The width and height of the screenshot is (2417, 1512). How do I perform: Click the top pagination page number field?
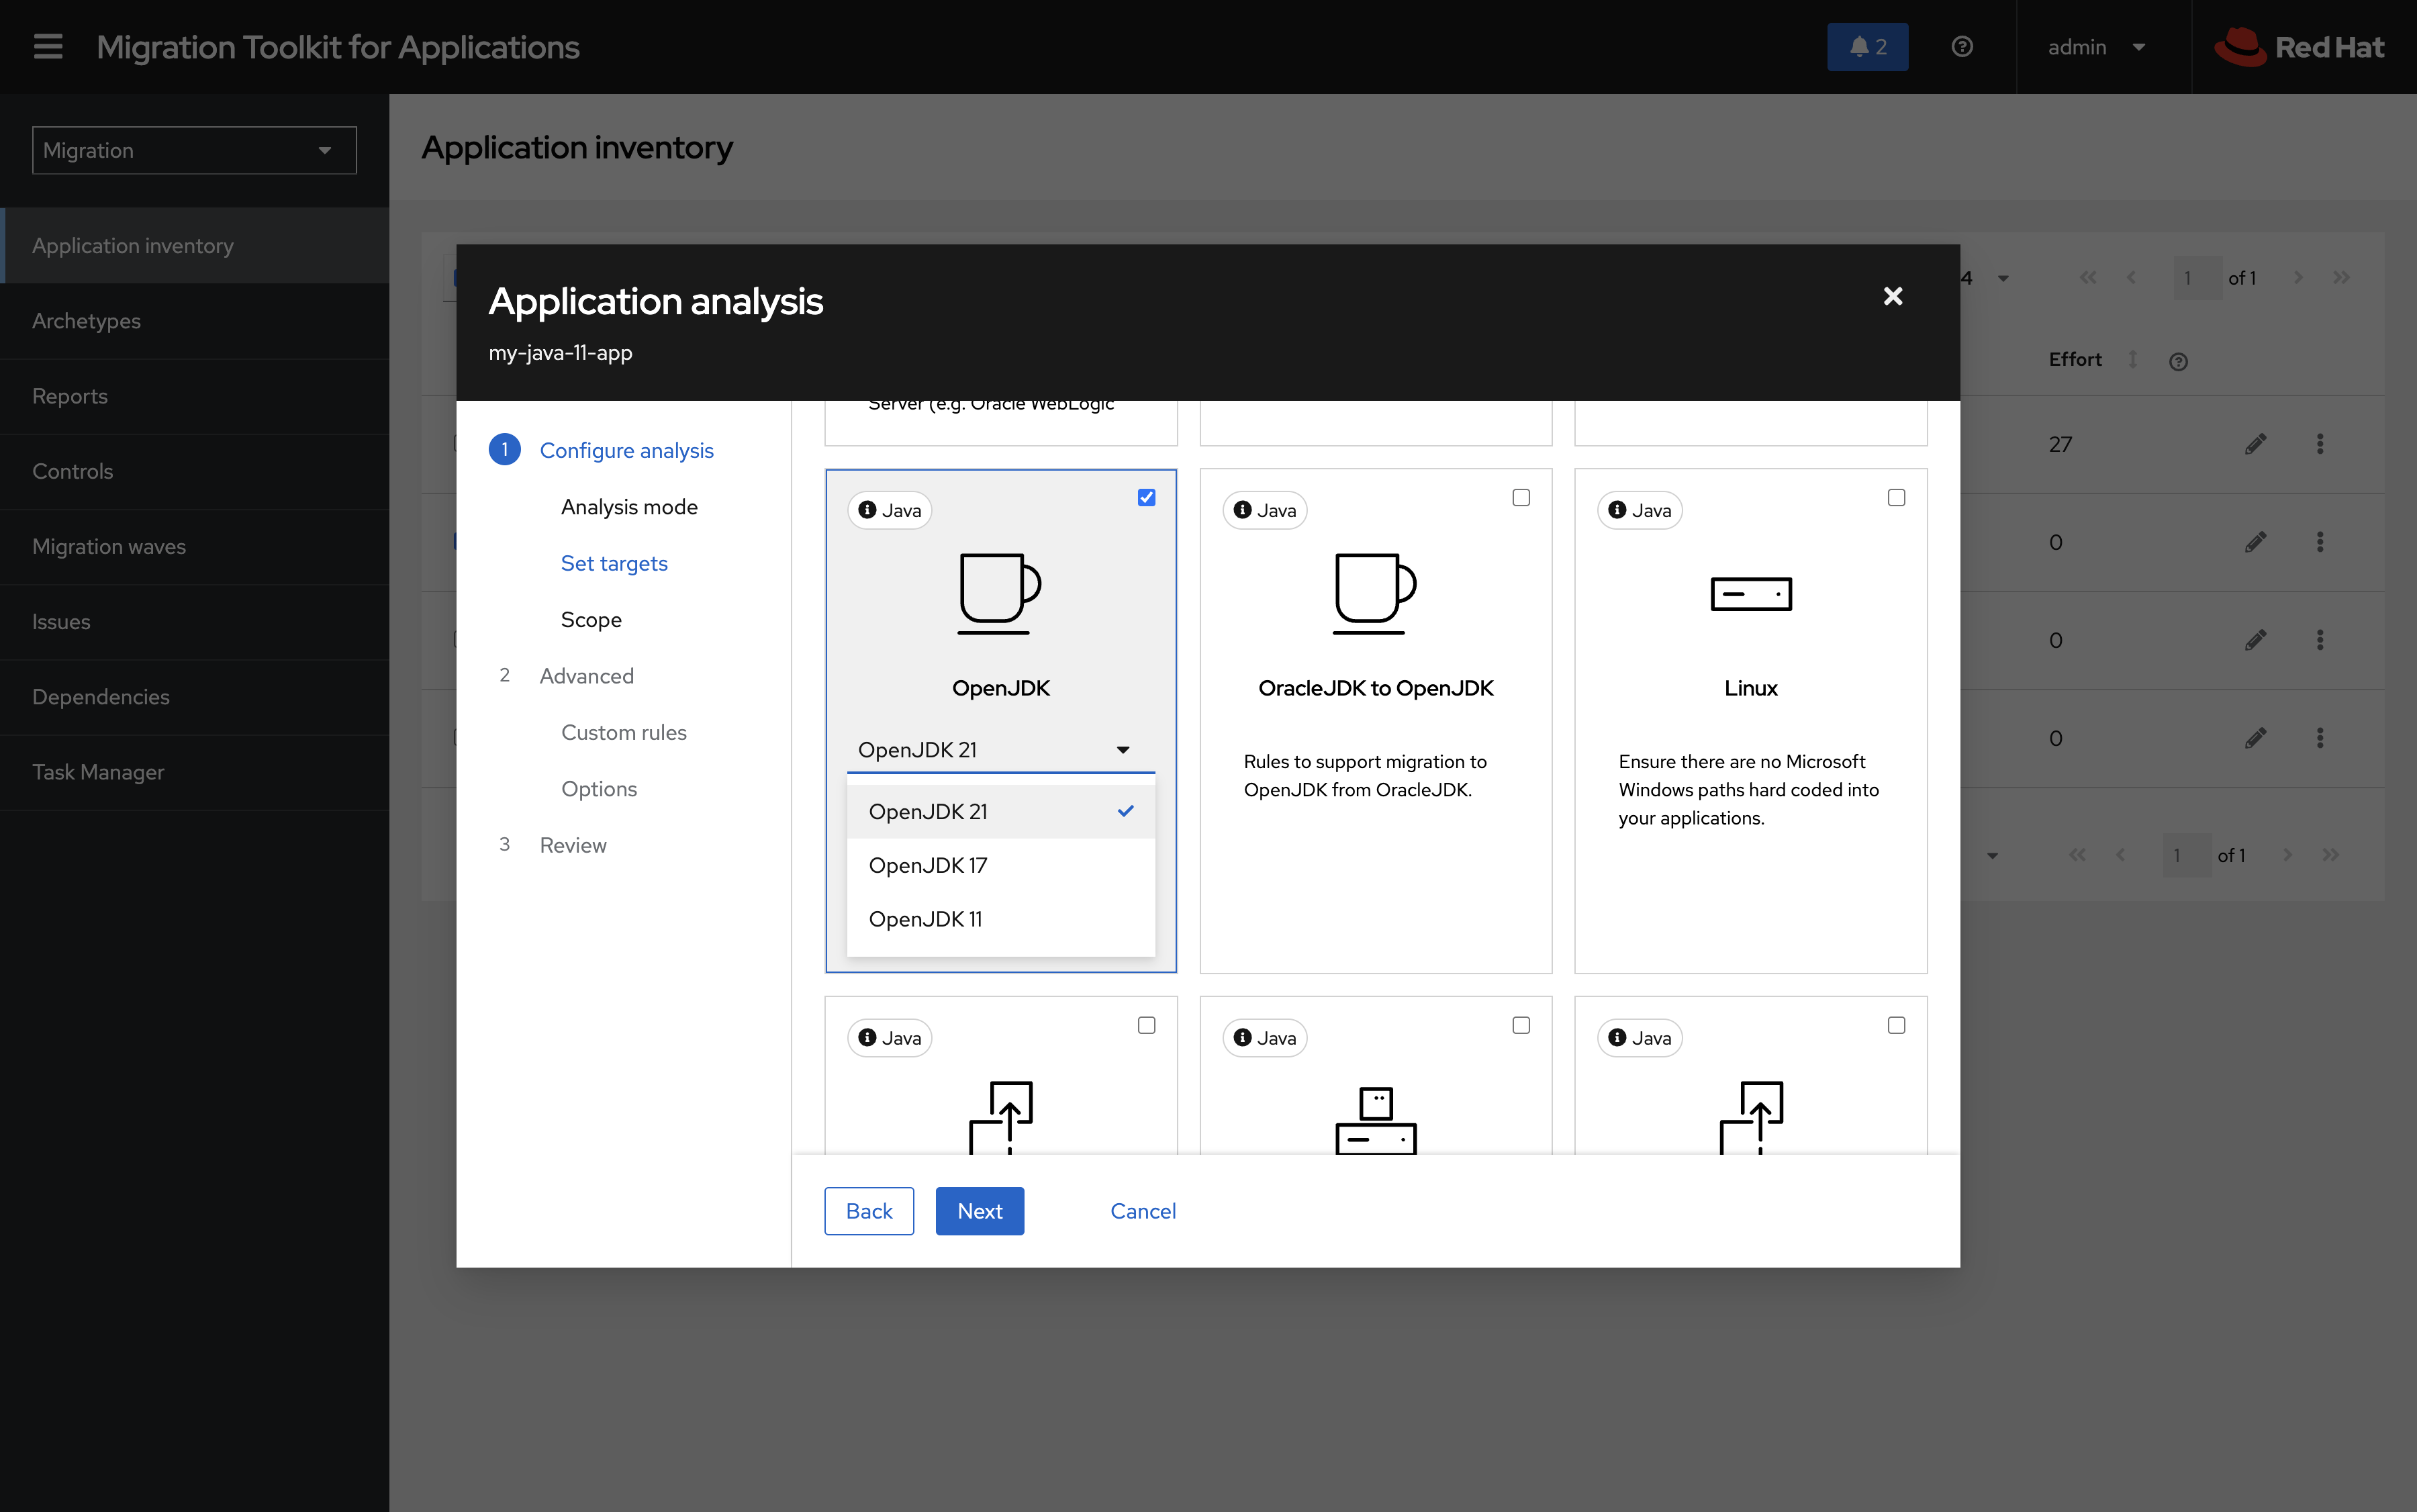pyautogui.click(x=2196, y=278)
